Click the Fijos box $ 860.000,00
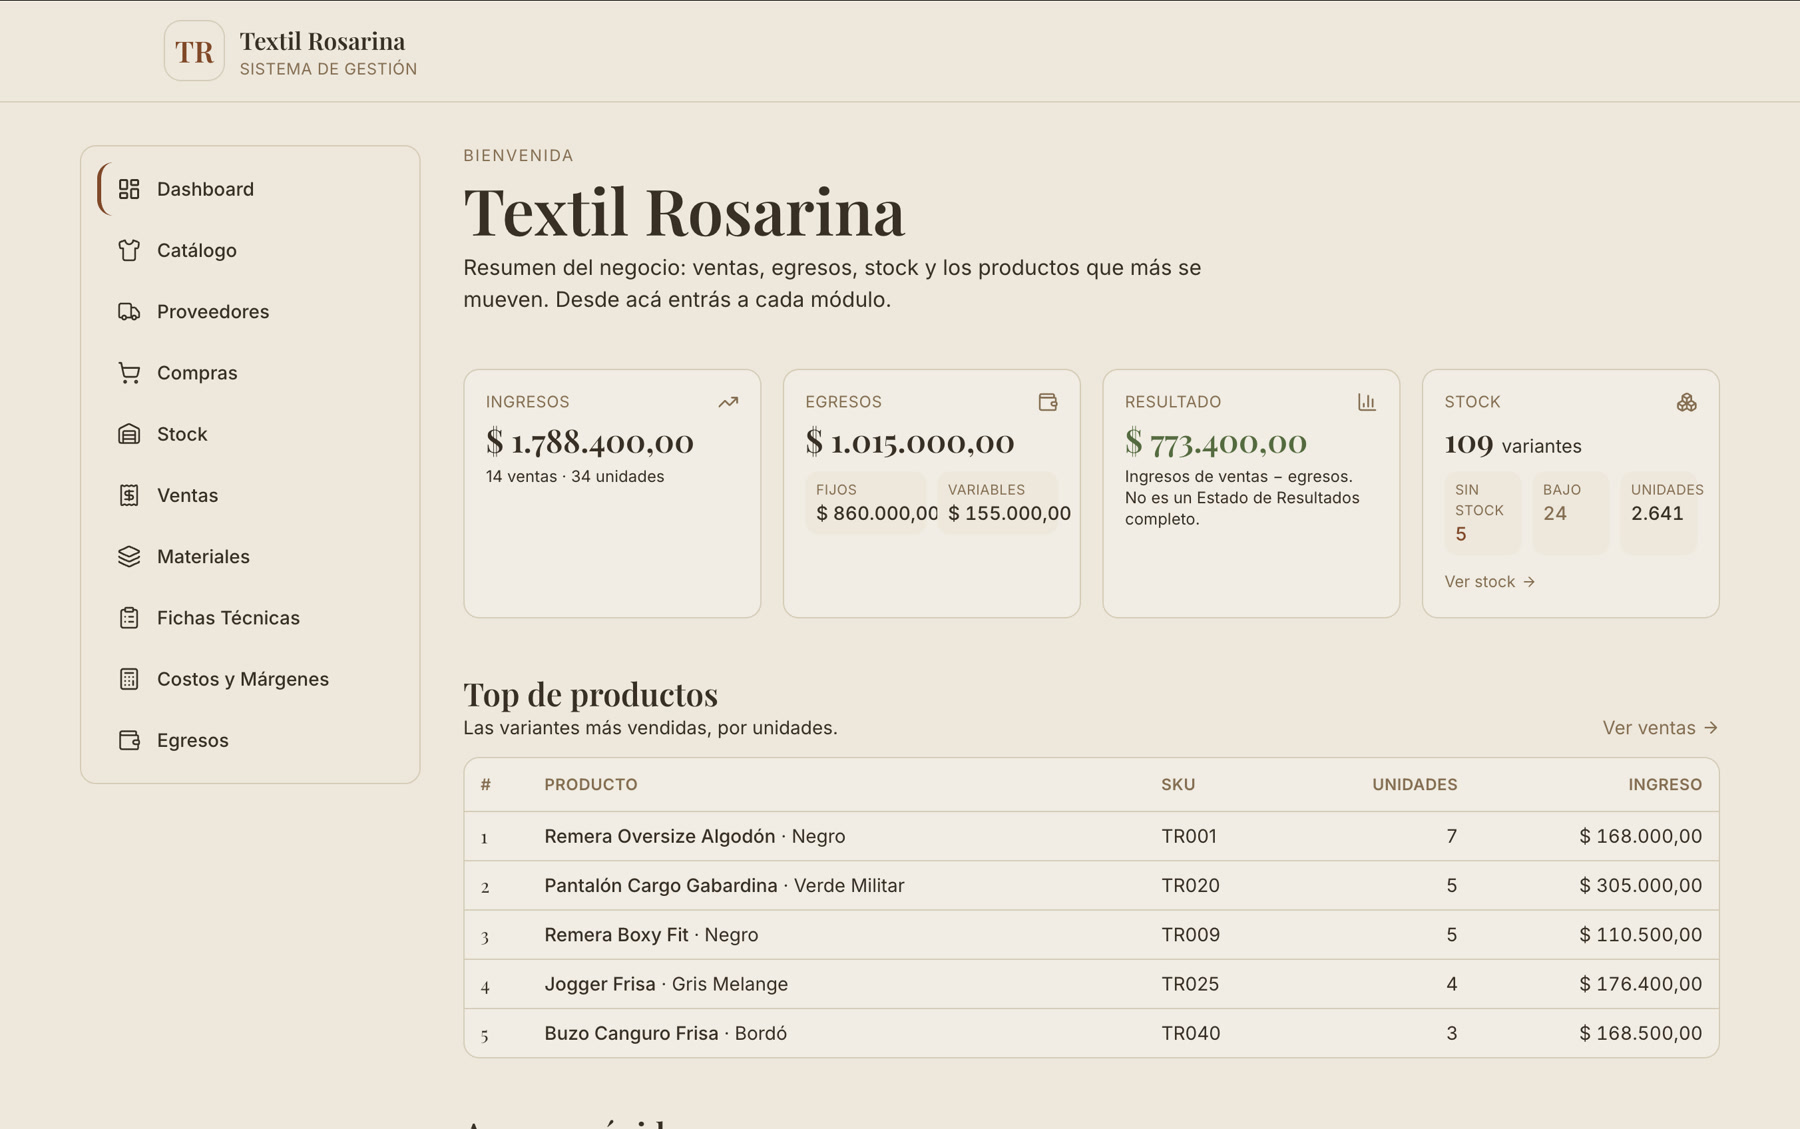The width and height of the screenshot is (1800, 1129). coord(866,503)
